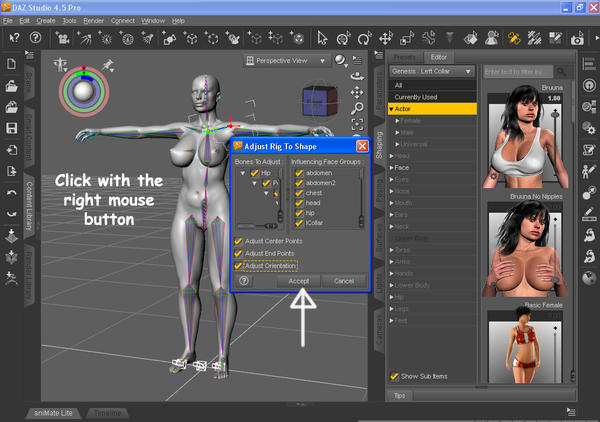Click the filter text input field
The image size is (600, 422).
point(518,72)
